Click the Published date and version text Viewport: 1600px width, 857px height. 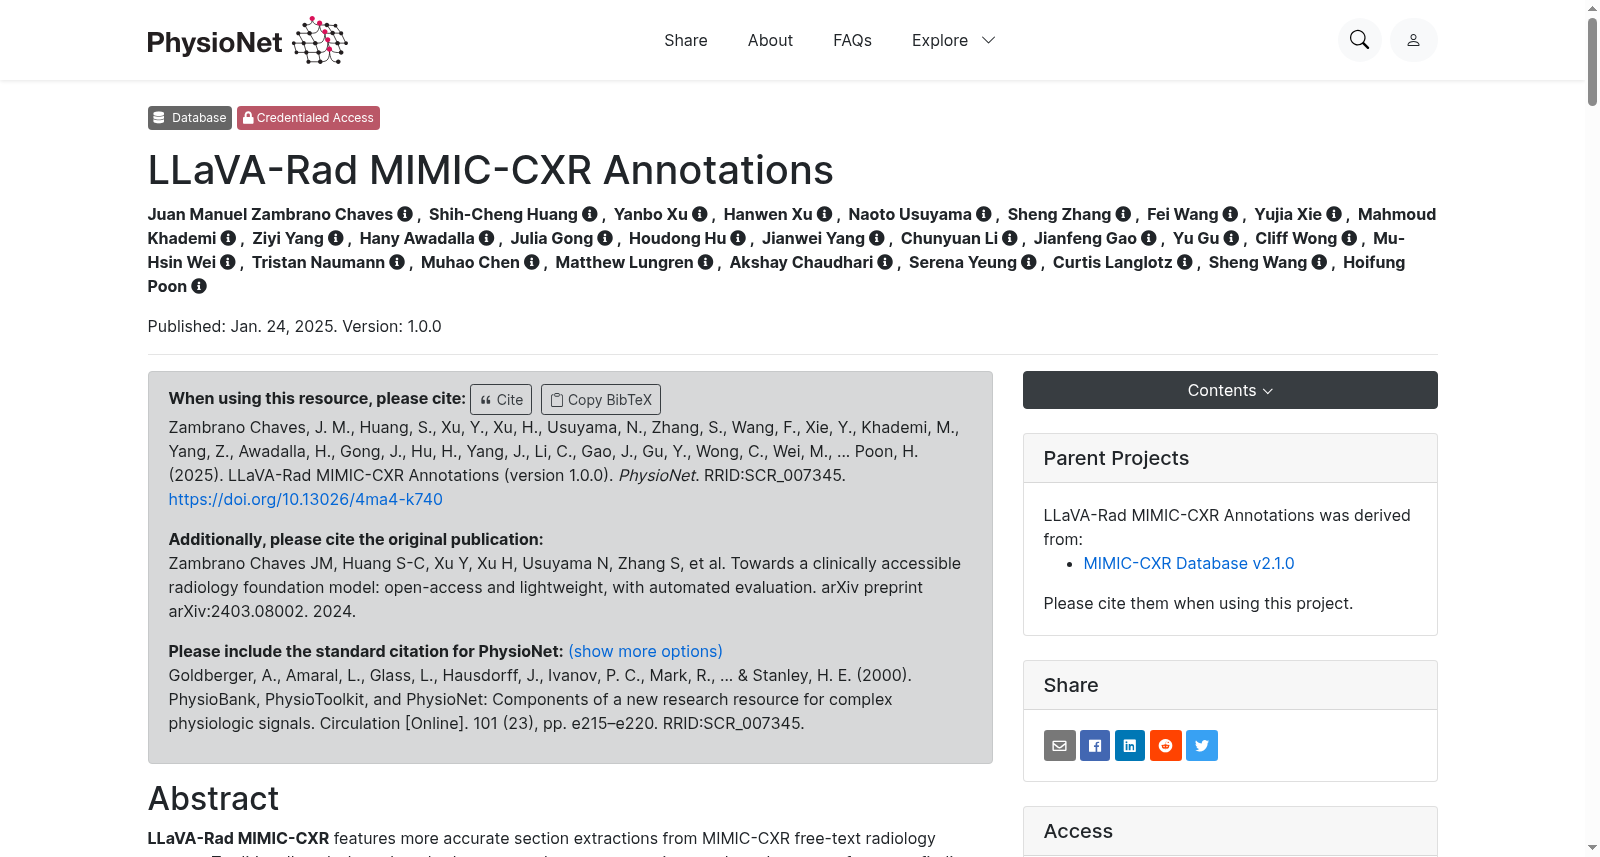tap(294, 326)
